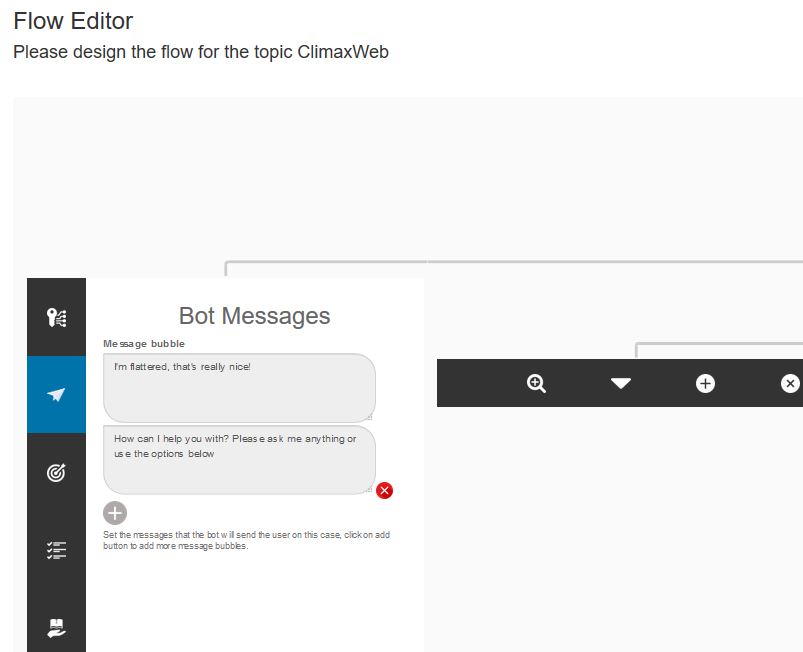Click the zoom magnifier icon in node toolbar
The height and width of the screenshot is (652, 803).
(x=536, y=383)
